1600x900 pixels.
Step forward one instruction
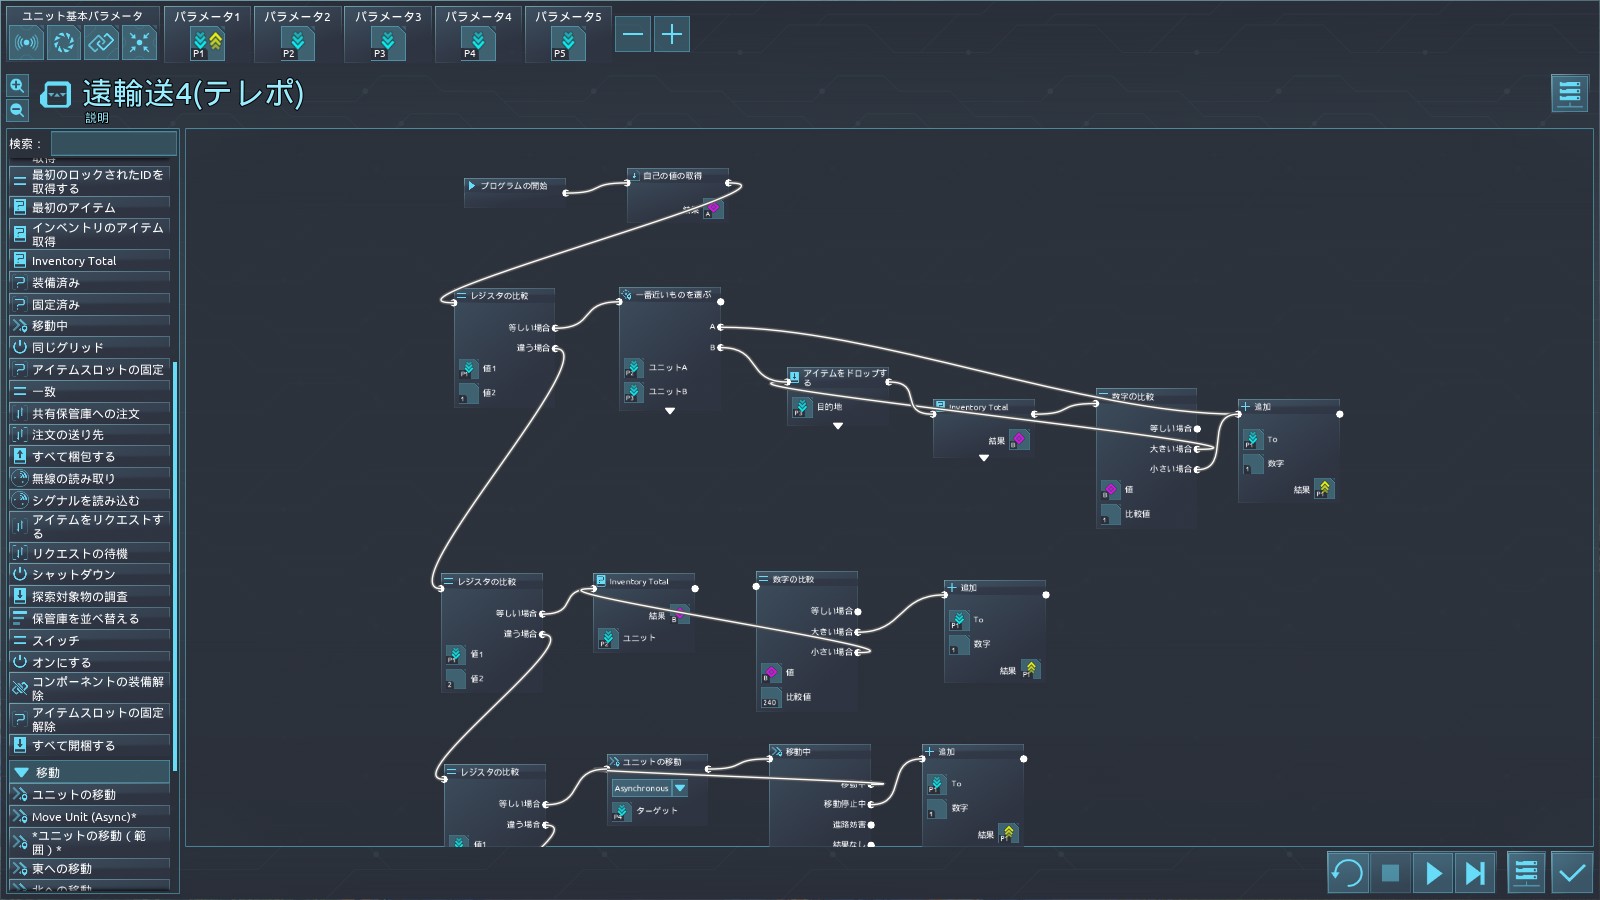pyautogui.click(x=1475, y=873)
